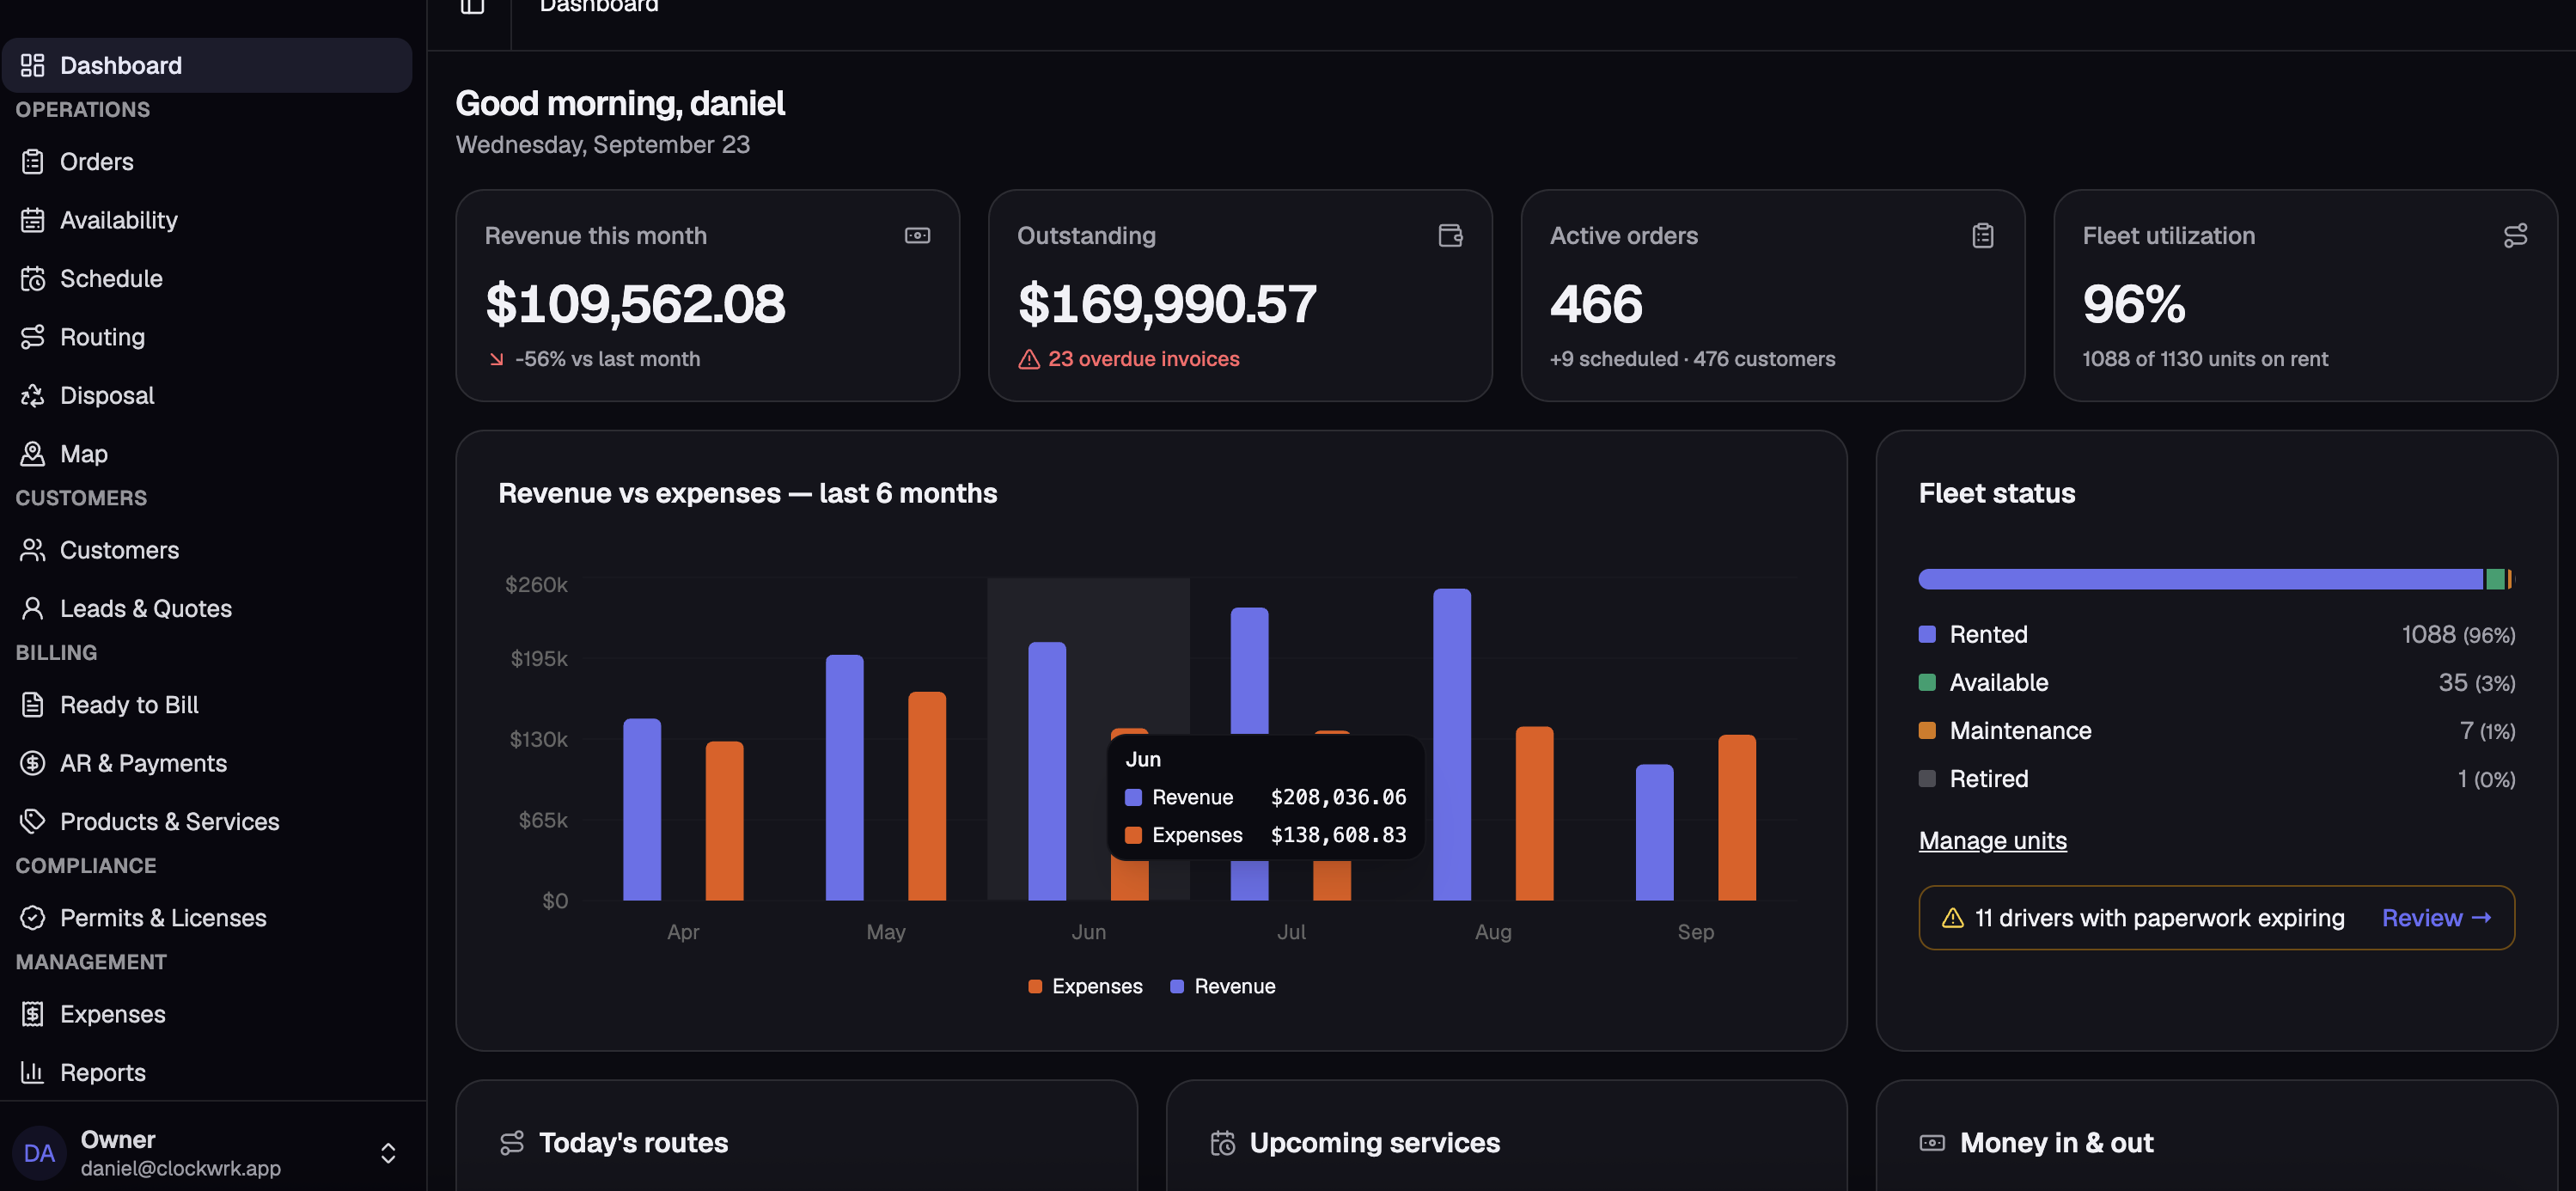Click the May revenue bar in chart
This screenshot has height=1191, width=2576.
[844, 777]
